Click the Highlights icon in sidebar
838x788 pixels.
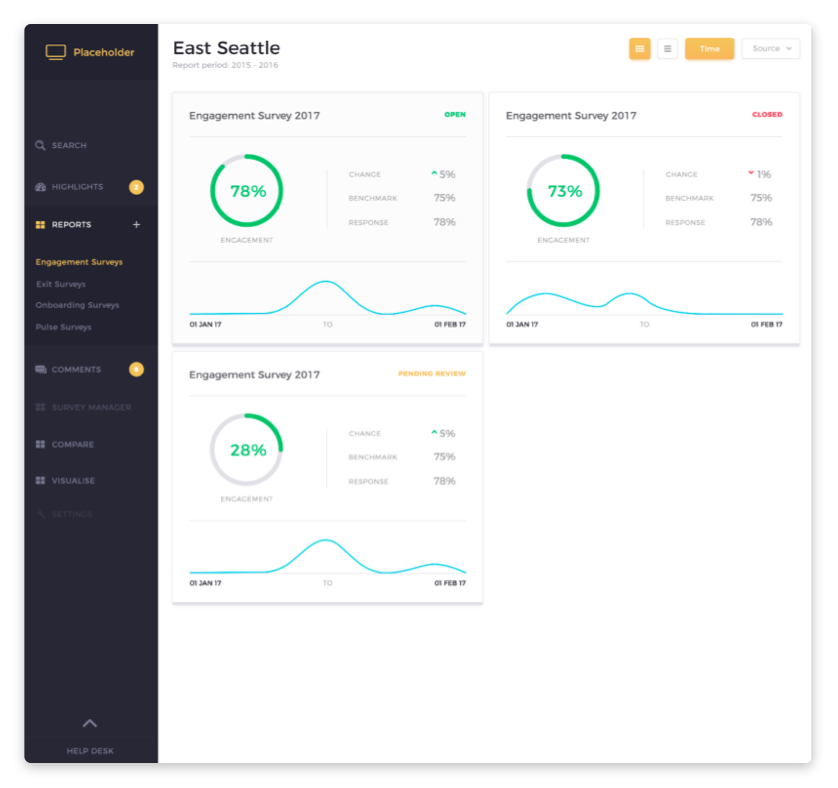tap(40, 187)
